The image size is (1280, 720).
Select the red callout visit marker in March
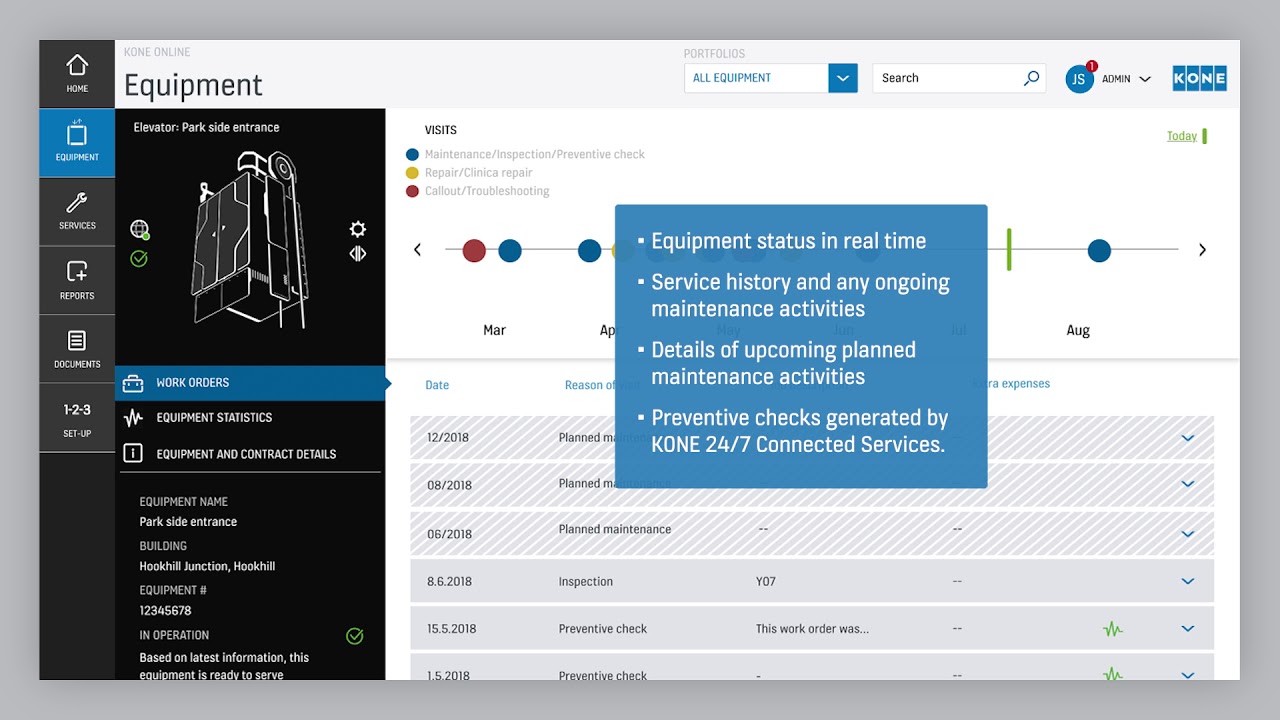pos(474,250)
